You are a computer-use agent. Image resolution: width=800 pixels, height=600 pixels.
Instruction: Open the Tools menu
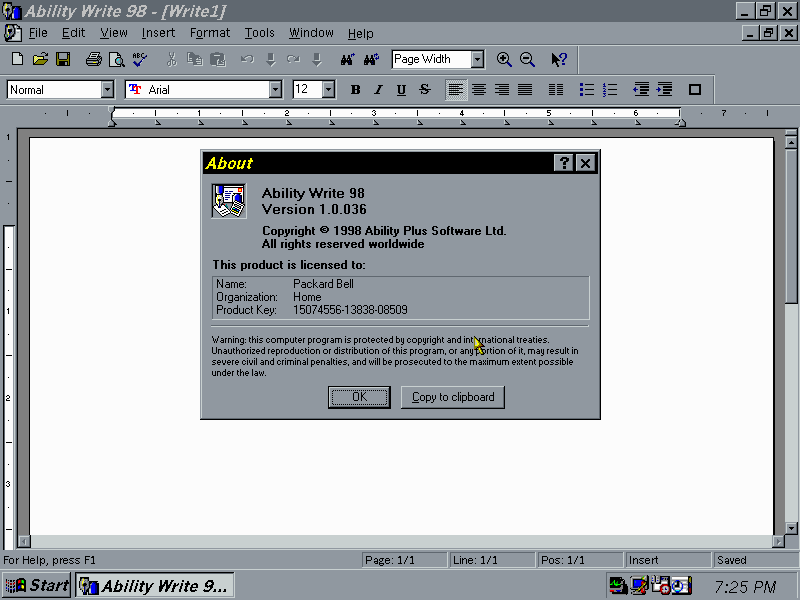pyautogui.click(x=259, y=33)
